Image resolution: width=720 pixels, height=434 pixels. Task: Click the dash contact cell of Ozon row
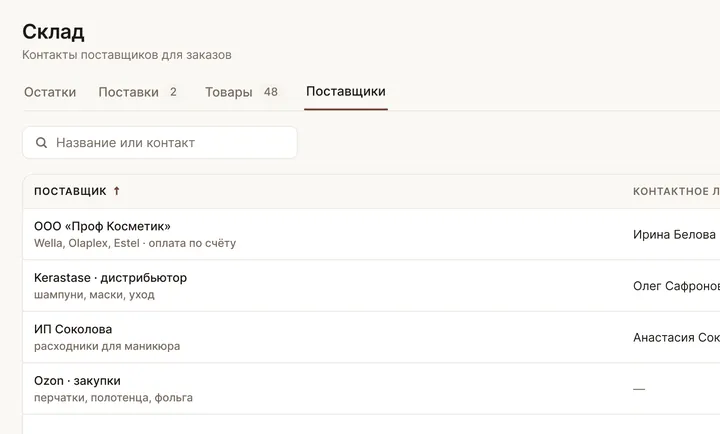tap(639, 389)
